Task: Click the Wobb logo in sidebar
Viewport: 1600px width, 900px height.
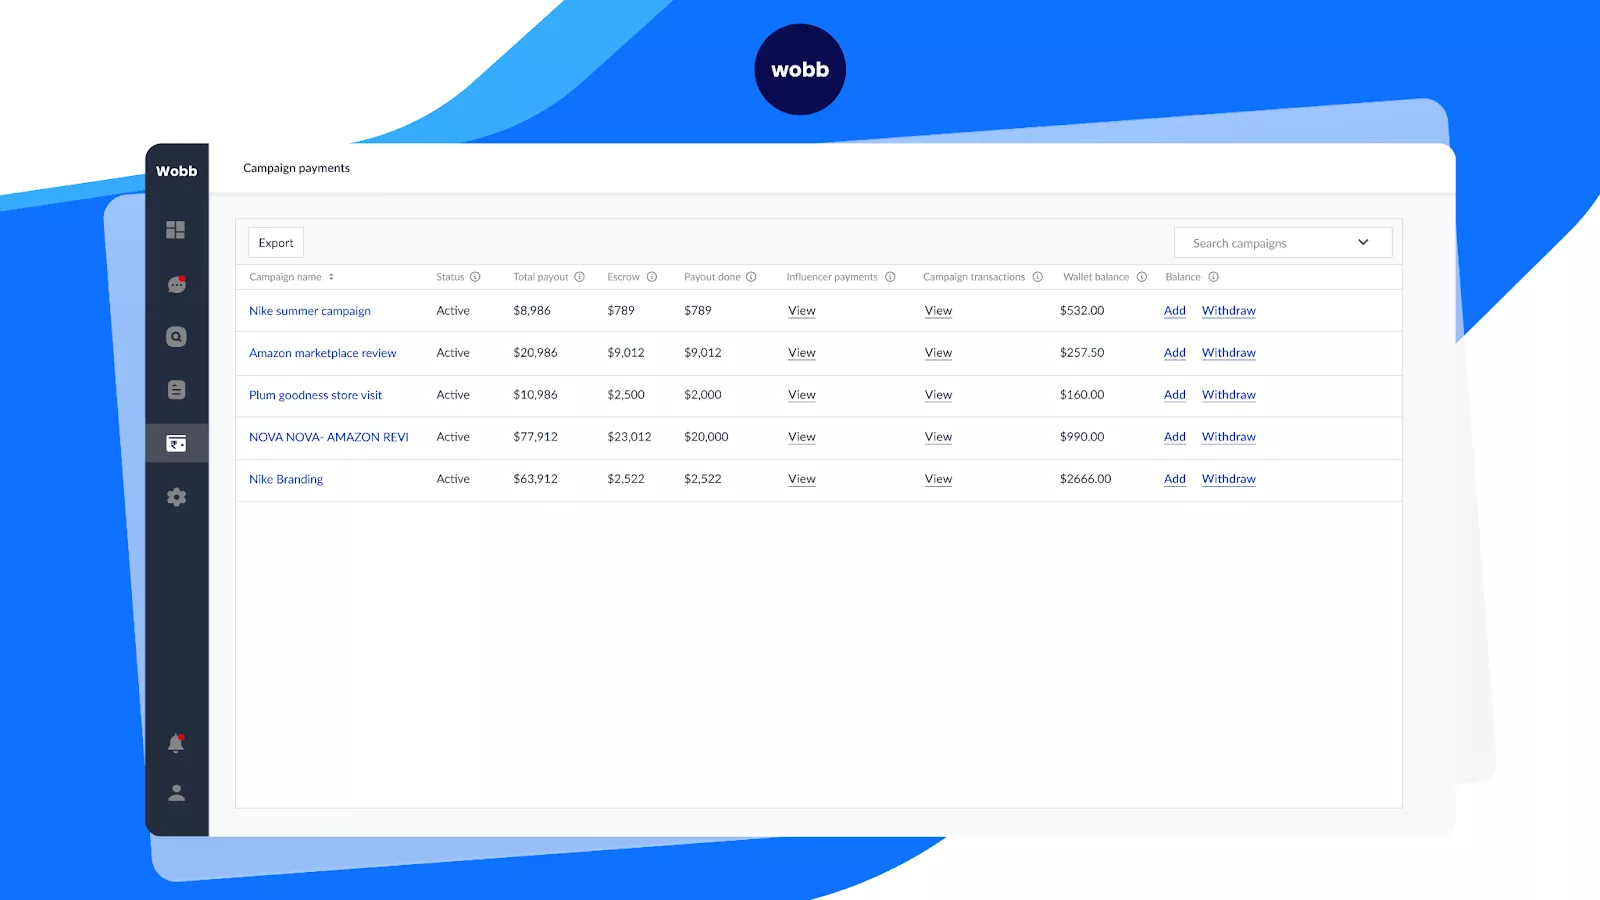Action: tap(176, 171)
